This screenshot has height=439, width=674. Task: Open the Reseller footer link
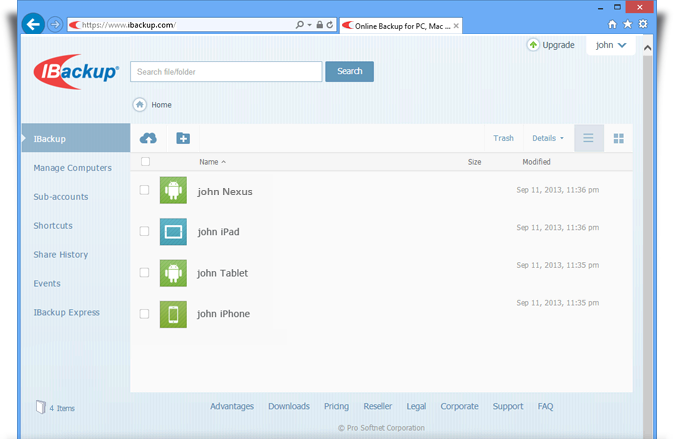pos(377,406)
